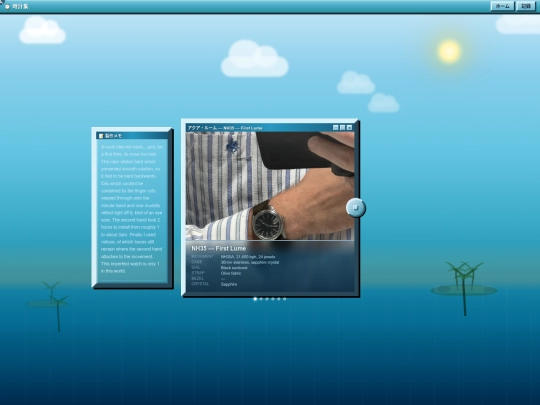Click the 'Sapphire' crystal value
The image size is (540, 405).
point(229,284)
